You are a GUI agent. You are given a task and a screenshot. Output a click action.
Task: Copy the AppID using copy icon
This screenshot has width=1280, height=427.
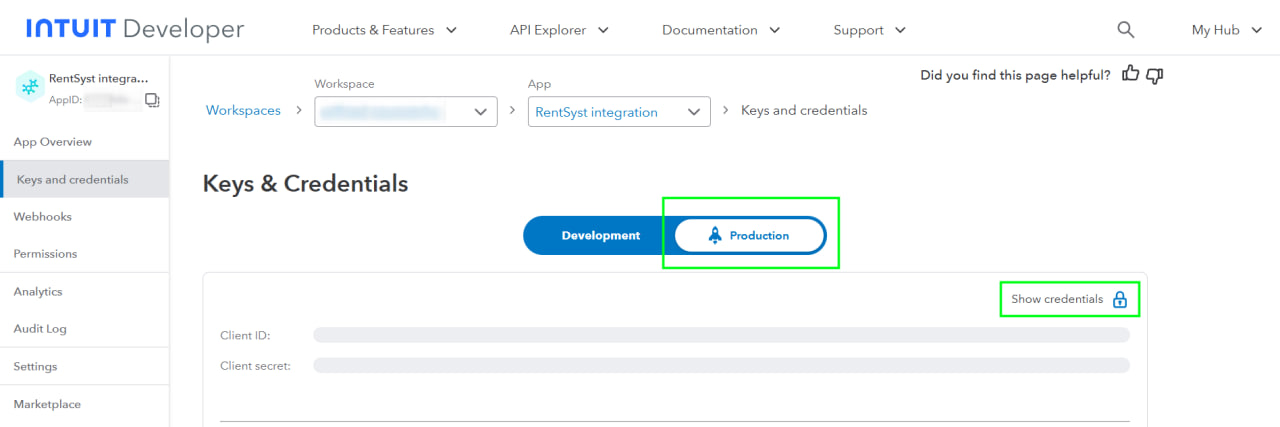(152, 100)
